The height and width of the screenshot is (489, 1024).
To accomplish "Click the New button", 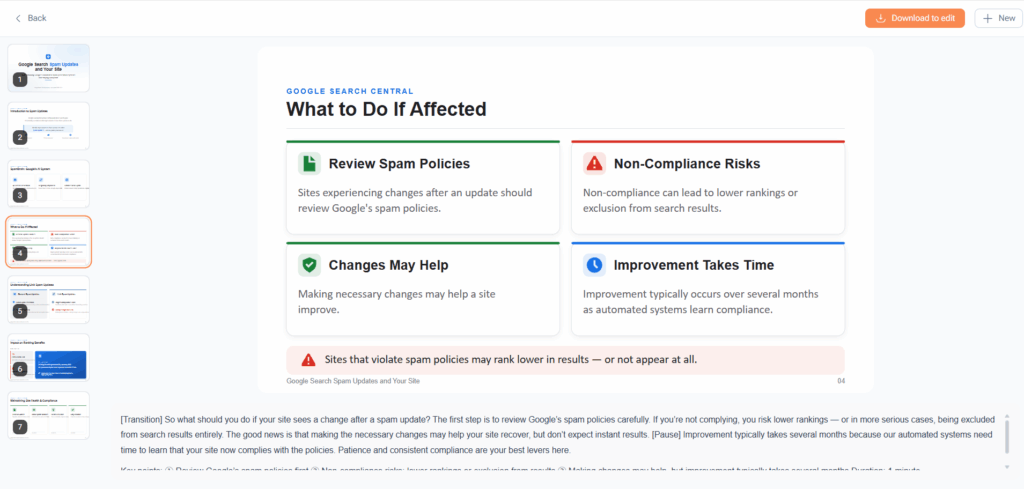I will coord(999,18).
